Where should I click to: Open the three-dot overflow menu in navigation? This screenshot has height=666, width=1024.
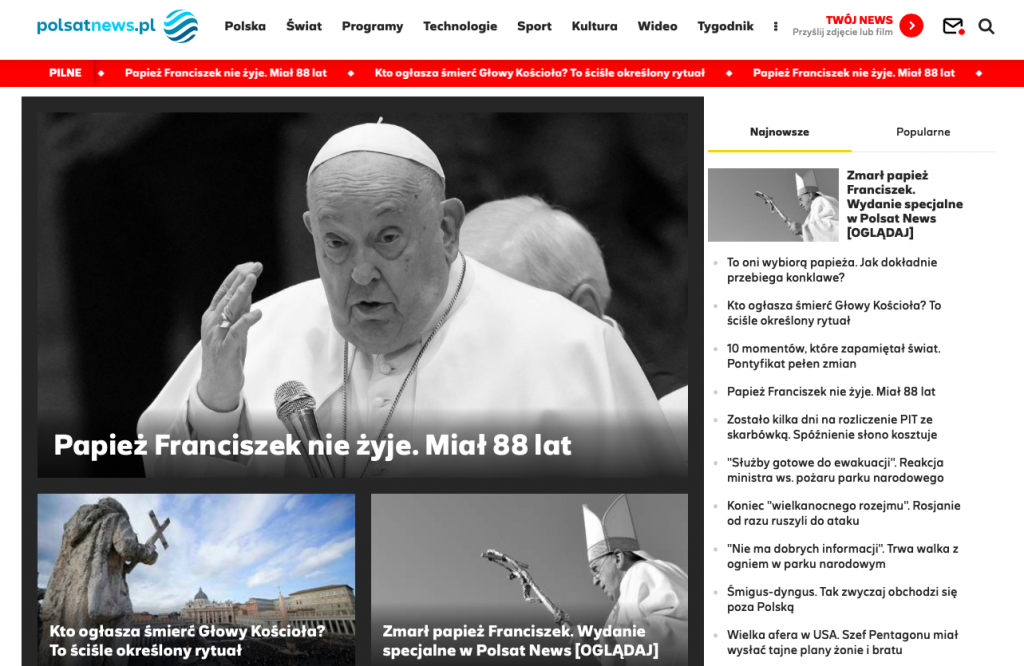click(x=775, y=26)
